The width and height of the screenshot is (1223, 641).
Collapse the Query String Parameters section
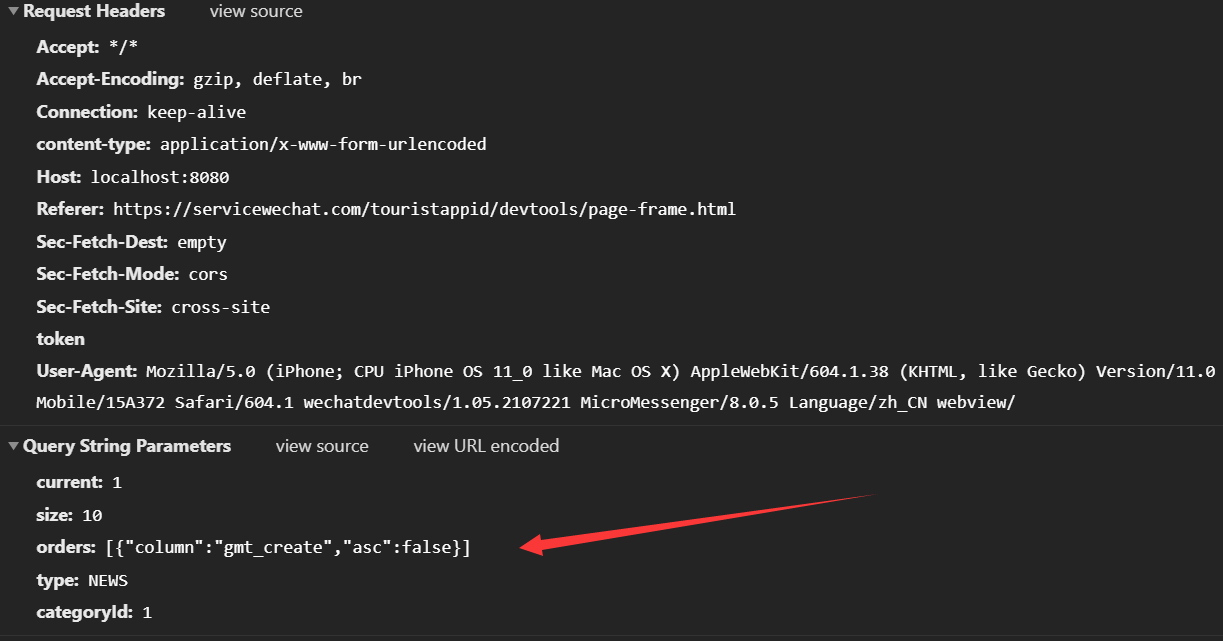tap(14, 446)
